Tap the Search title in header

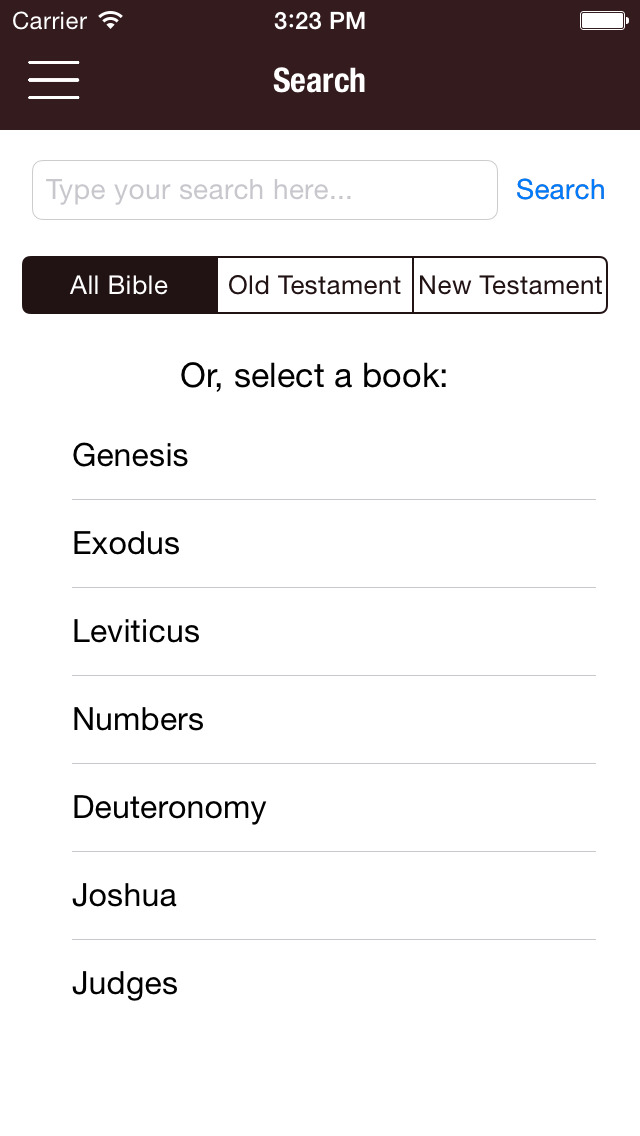tap(319, 80)
